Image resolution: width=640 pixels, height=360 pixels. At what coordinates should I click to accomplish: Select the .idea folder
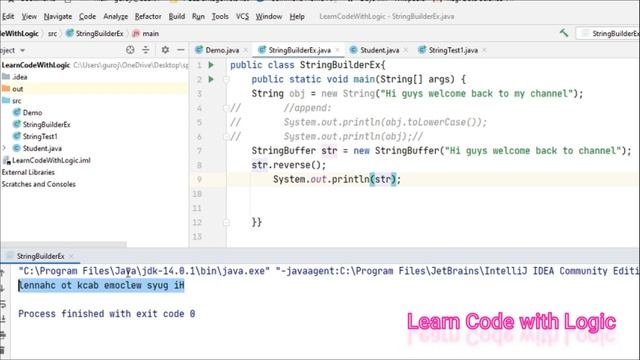(15, 77)
